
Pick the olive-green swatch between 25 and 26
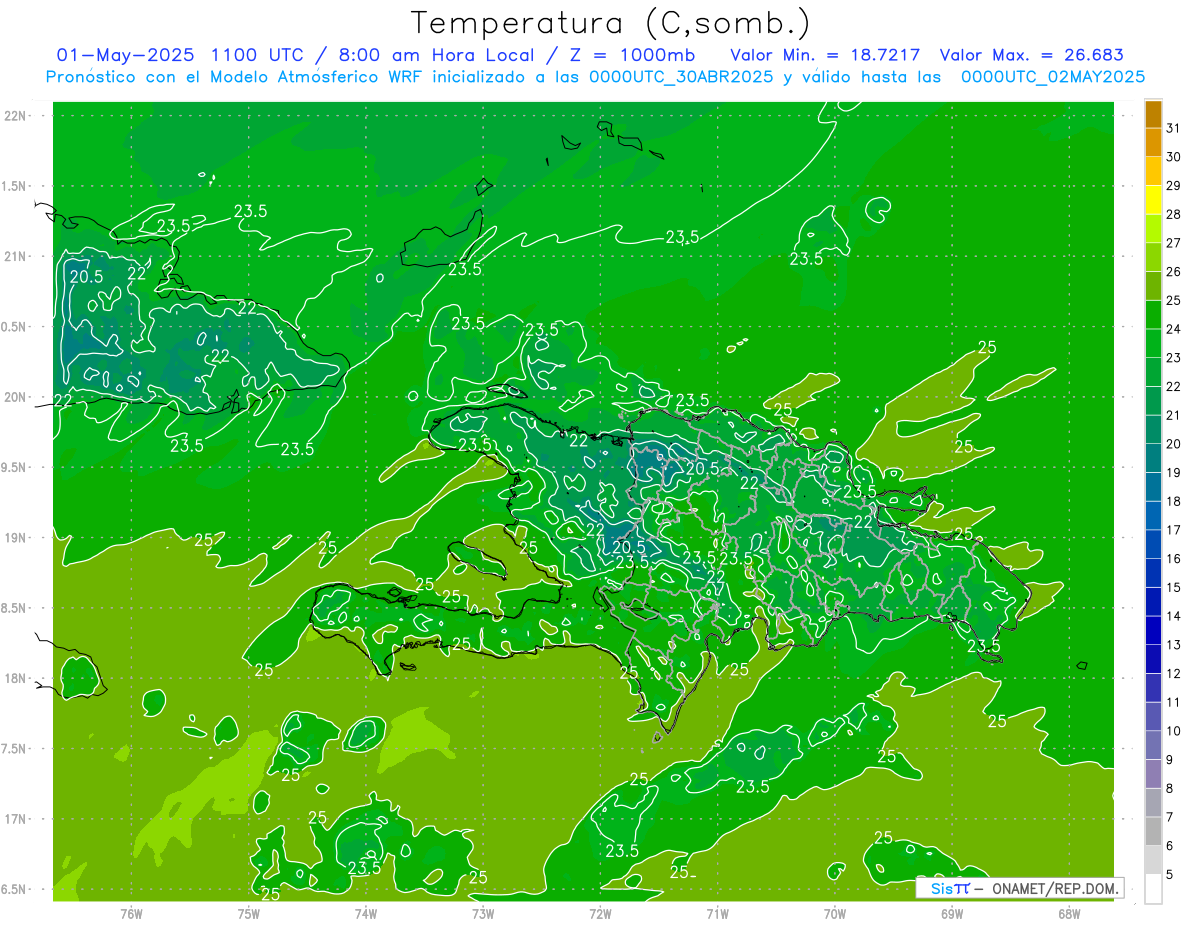pyautogui.click(x=1153, y=286)
